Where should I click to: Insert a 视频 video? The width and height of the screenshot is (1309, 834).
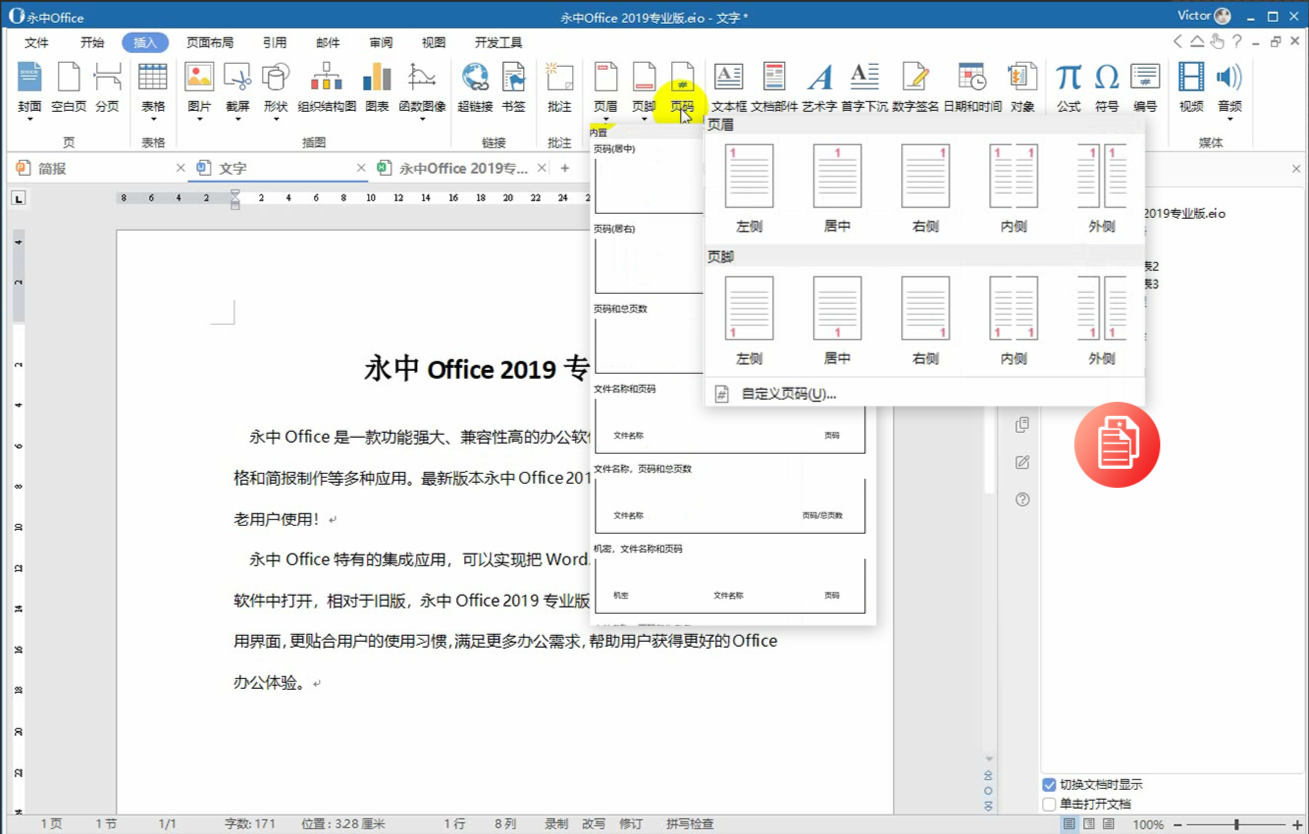tap(1191, 78)
